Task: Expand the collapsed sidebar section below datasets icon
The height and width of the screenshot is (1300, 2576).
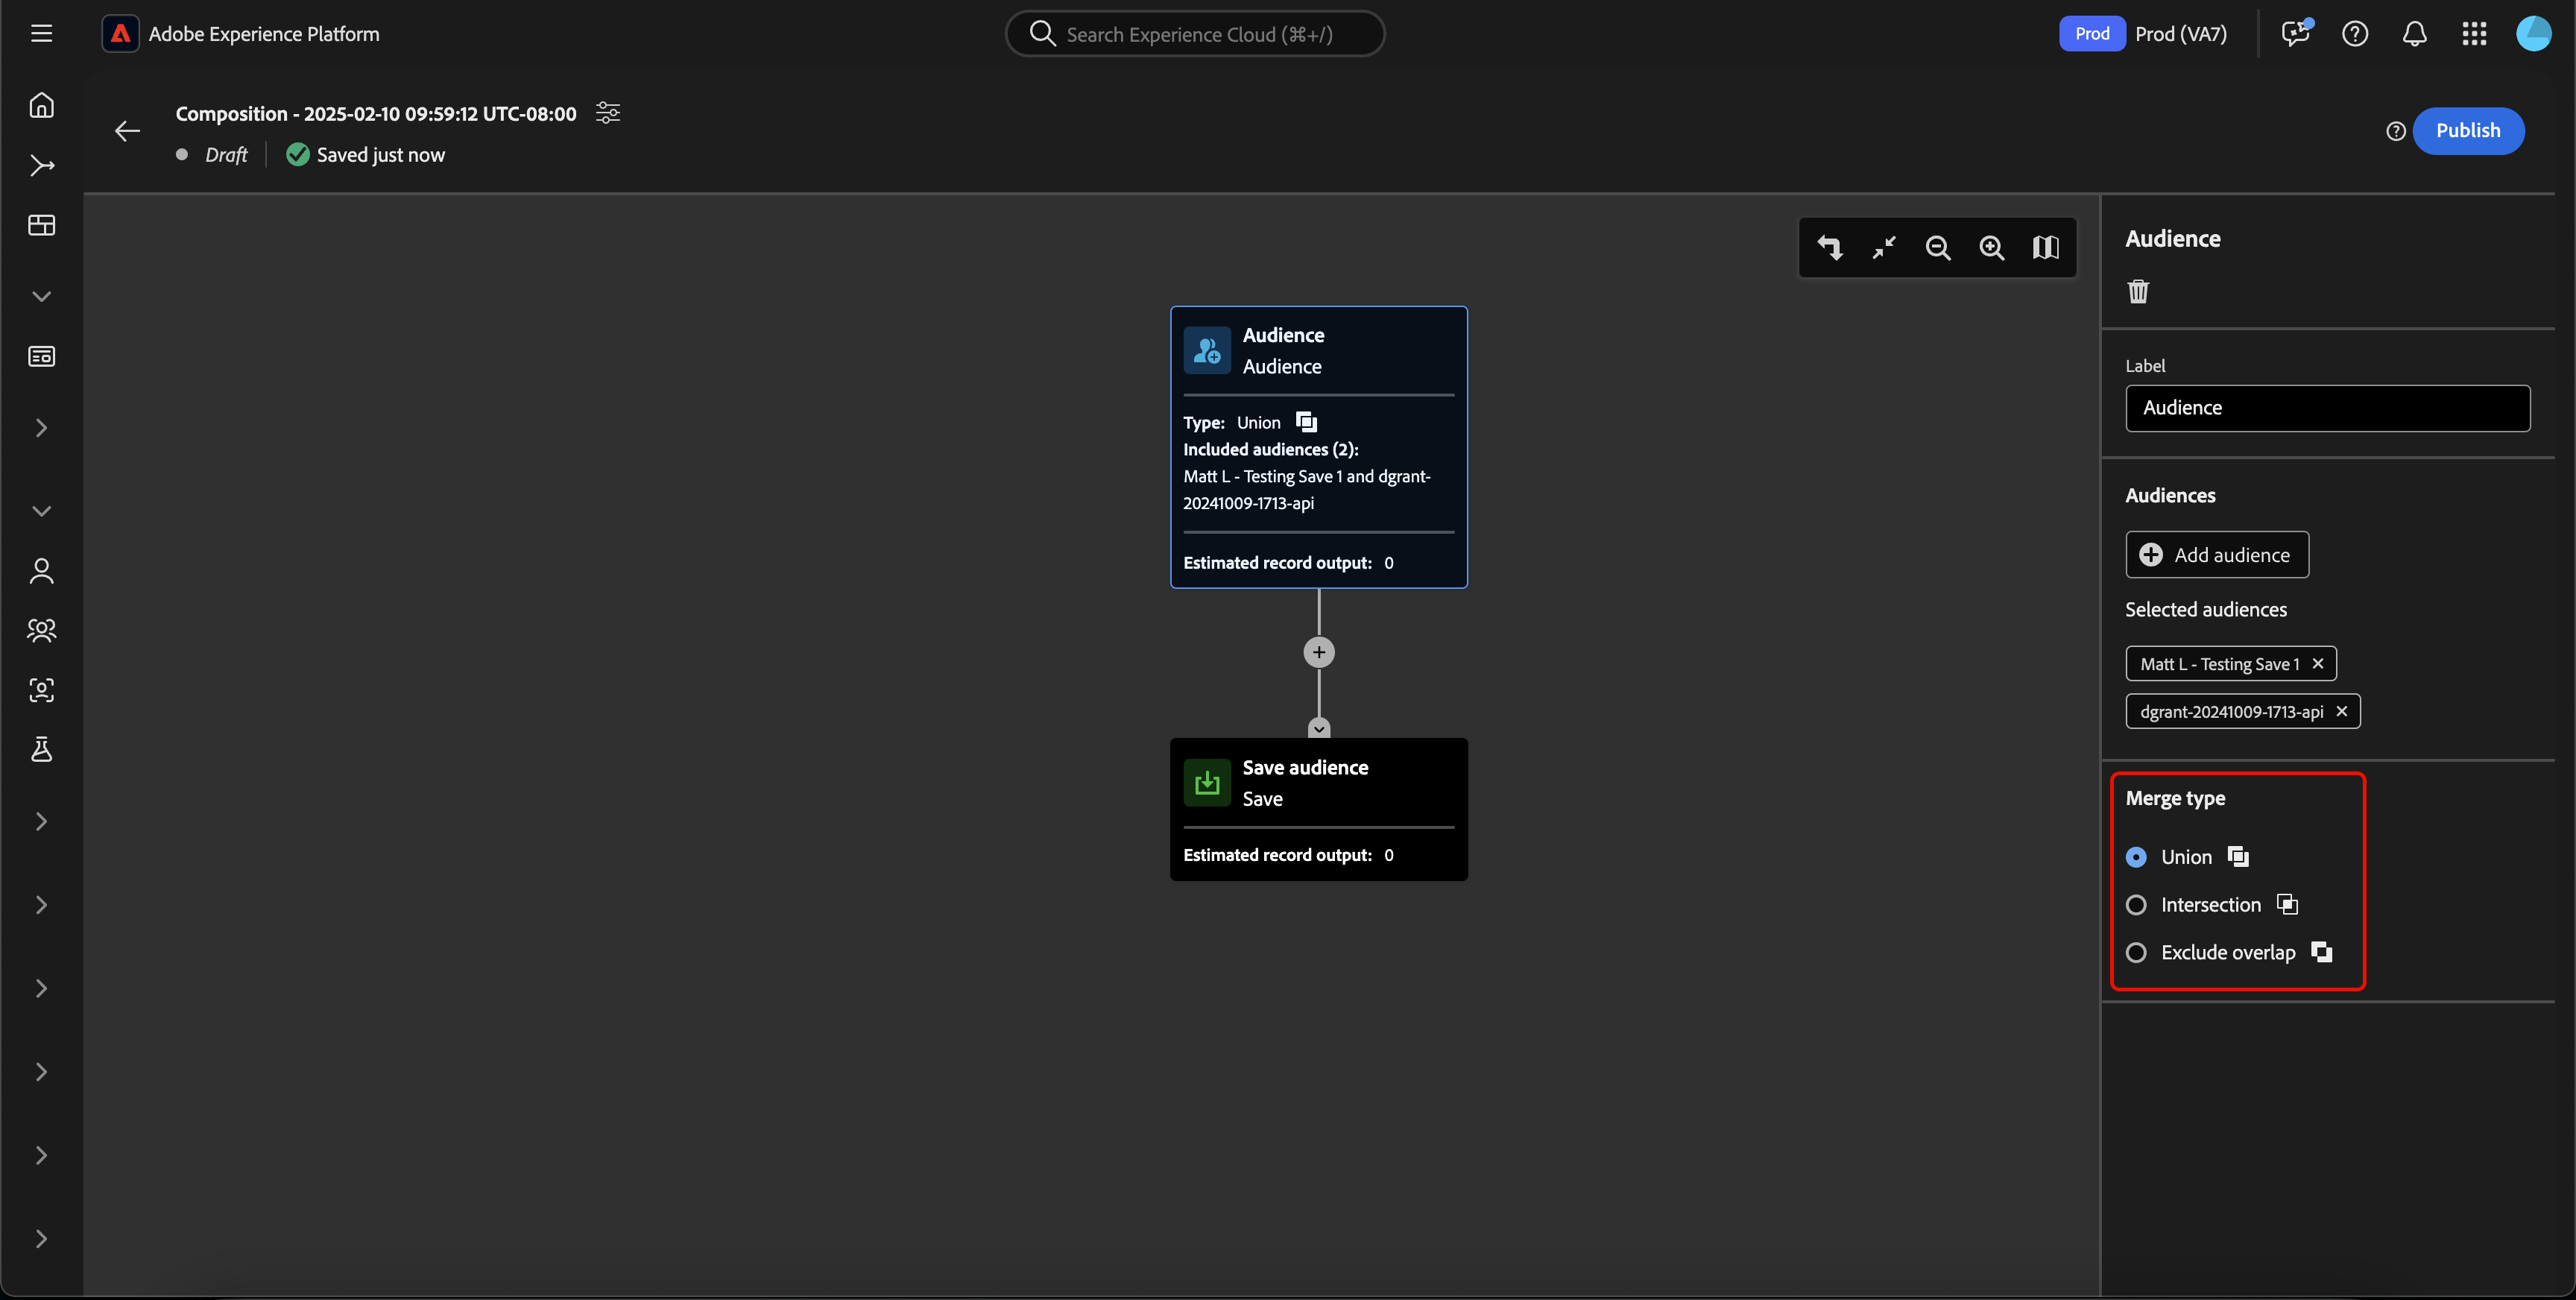Action: coord(41,428)
